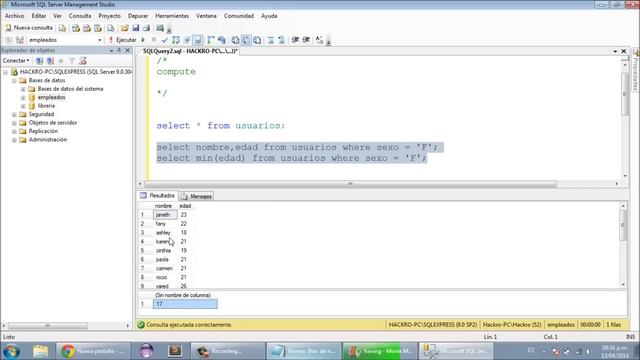Switch output to Results to File

coord(257,40)
